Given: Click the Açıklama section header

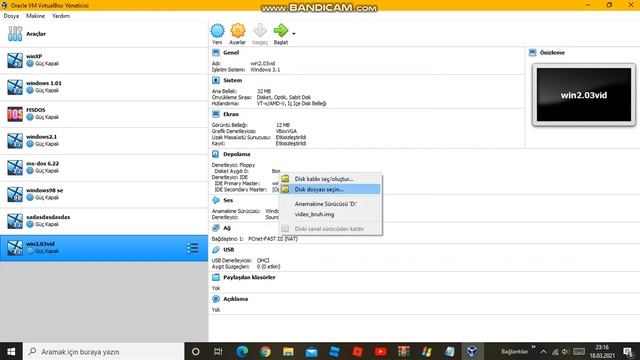Looking at the screenshot, I should tap(236, 299).
